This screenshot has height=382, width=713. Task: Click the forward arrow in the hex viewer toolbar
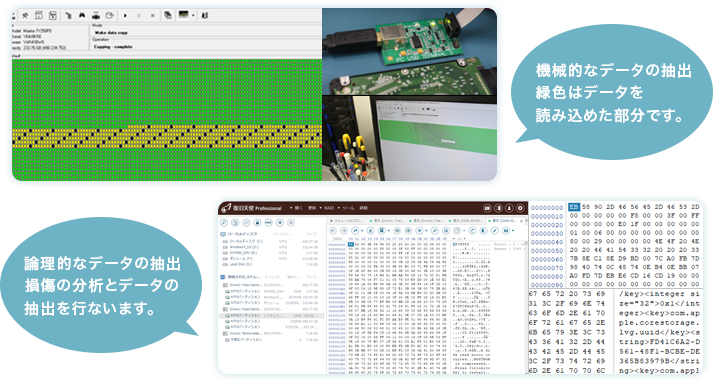[344, 231]
